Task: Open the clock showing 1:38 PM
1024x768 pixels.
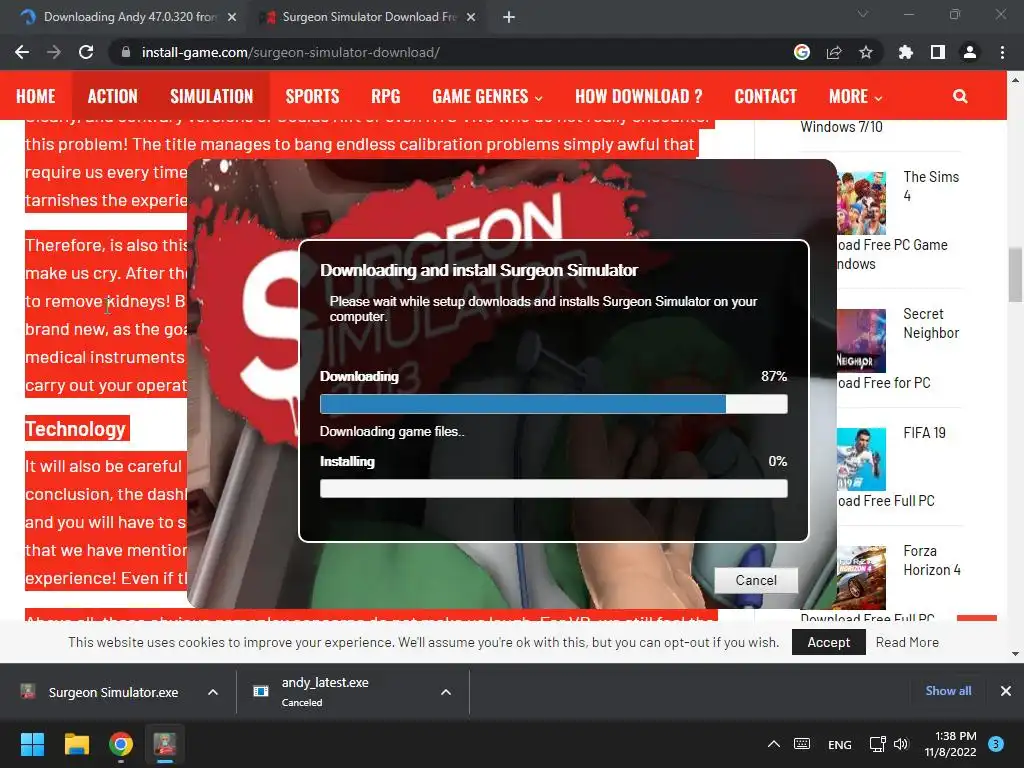Action: coord(950,744)
